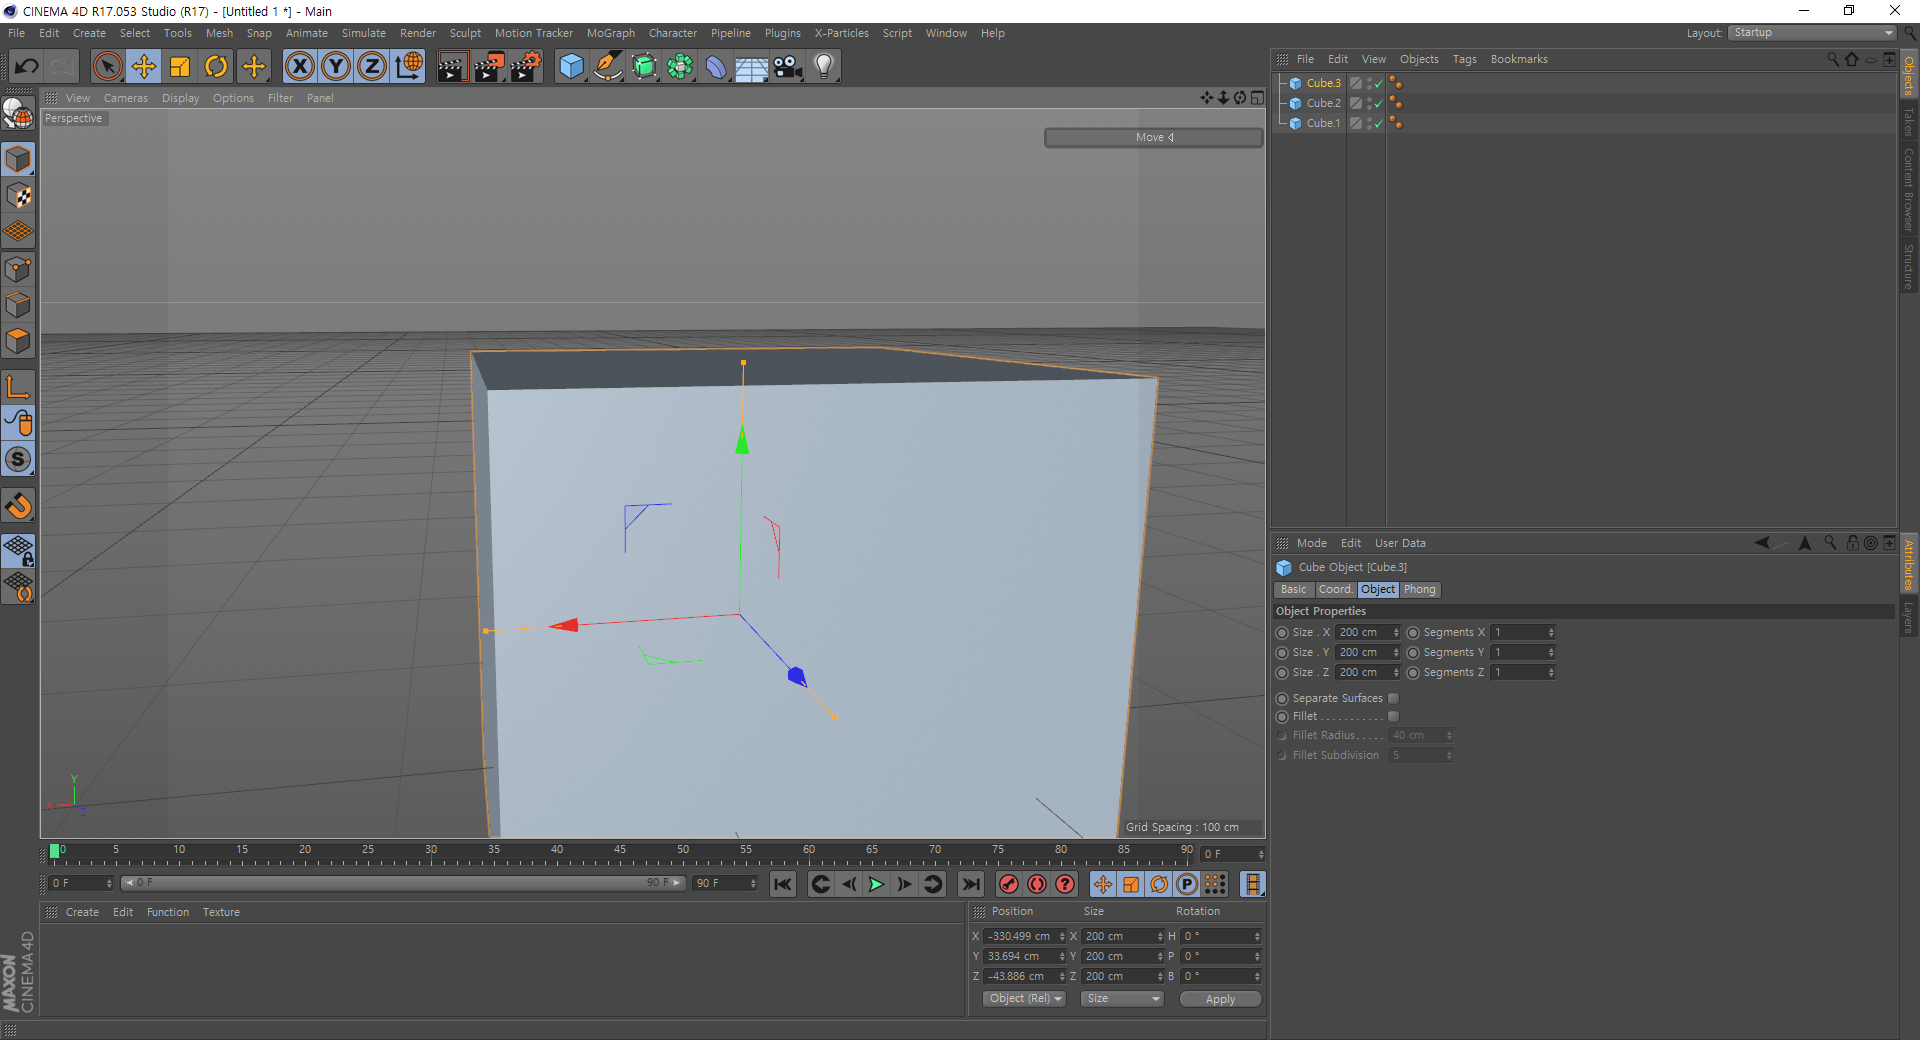Open the X-Particles menu

(x=841, y=33)
